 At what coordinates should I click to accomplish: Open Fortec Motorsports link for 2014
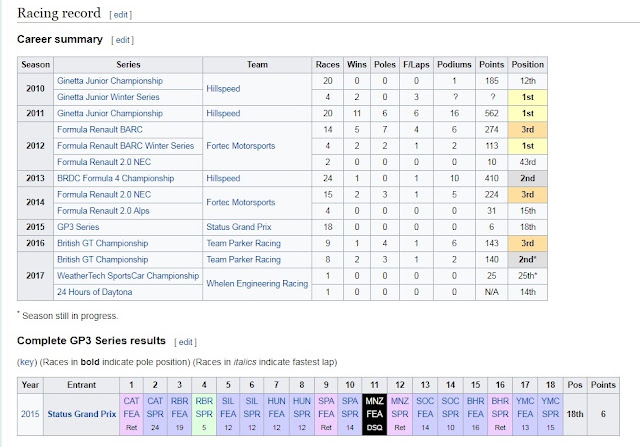pos(241,202)
